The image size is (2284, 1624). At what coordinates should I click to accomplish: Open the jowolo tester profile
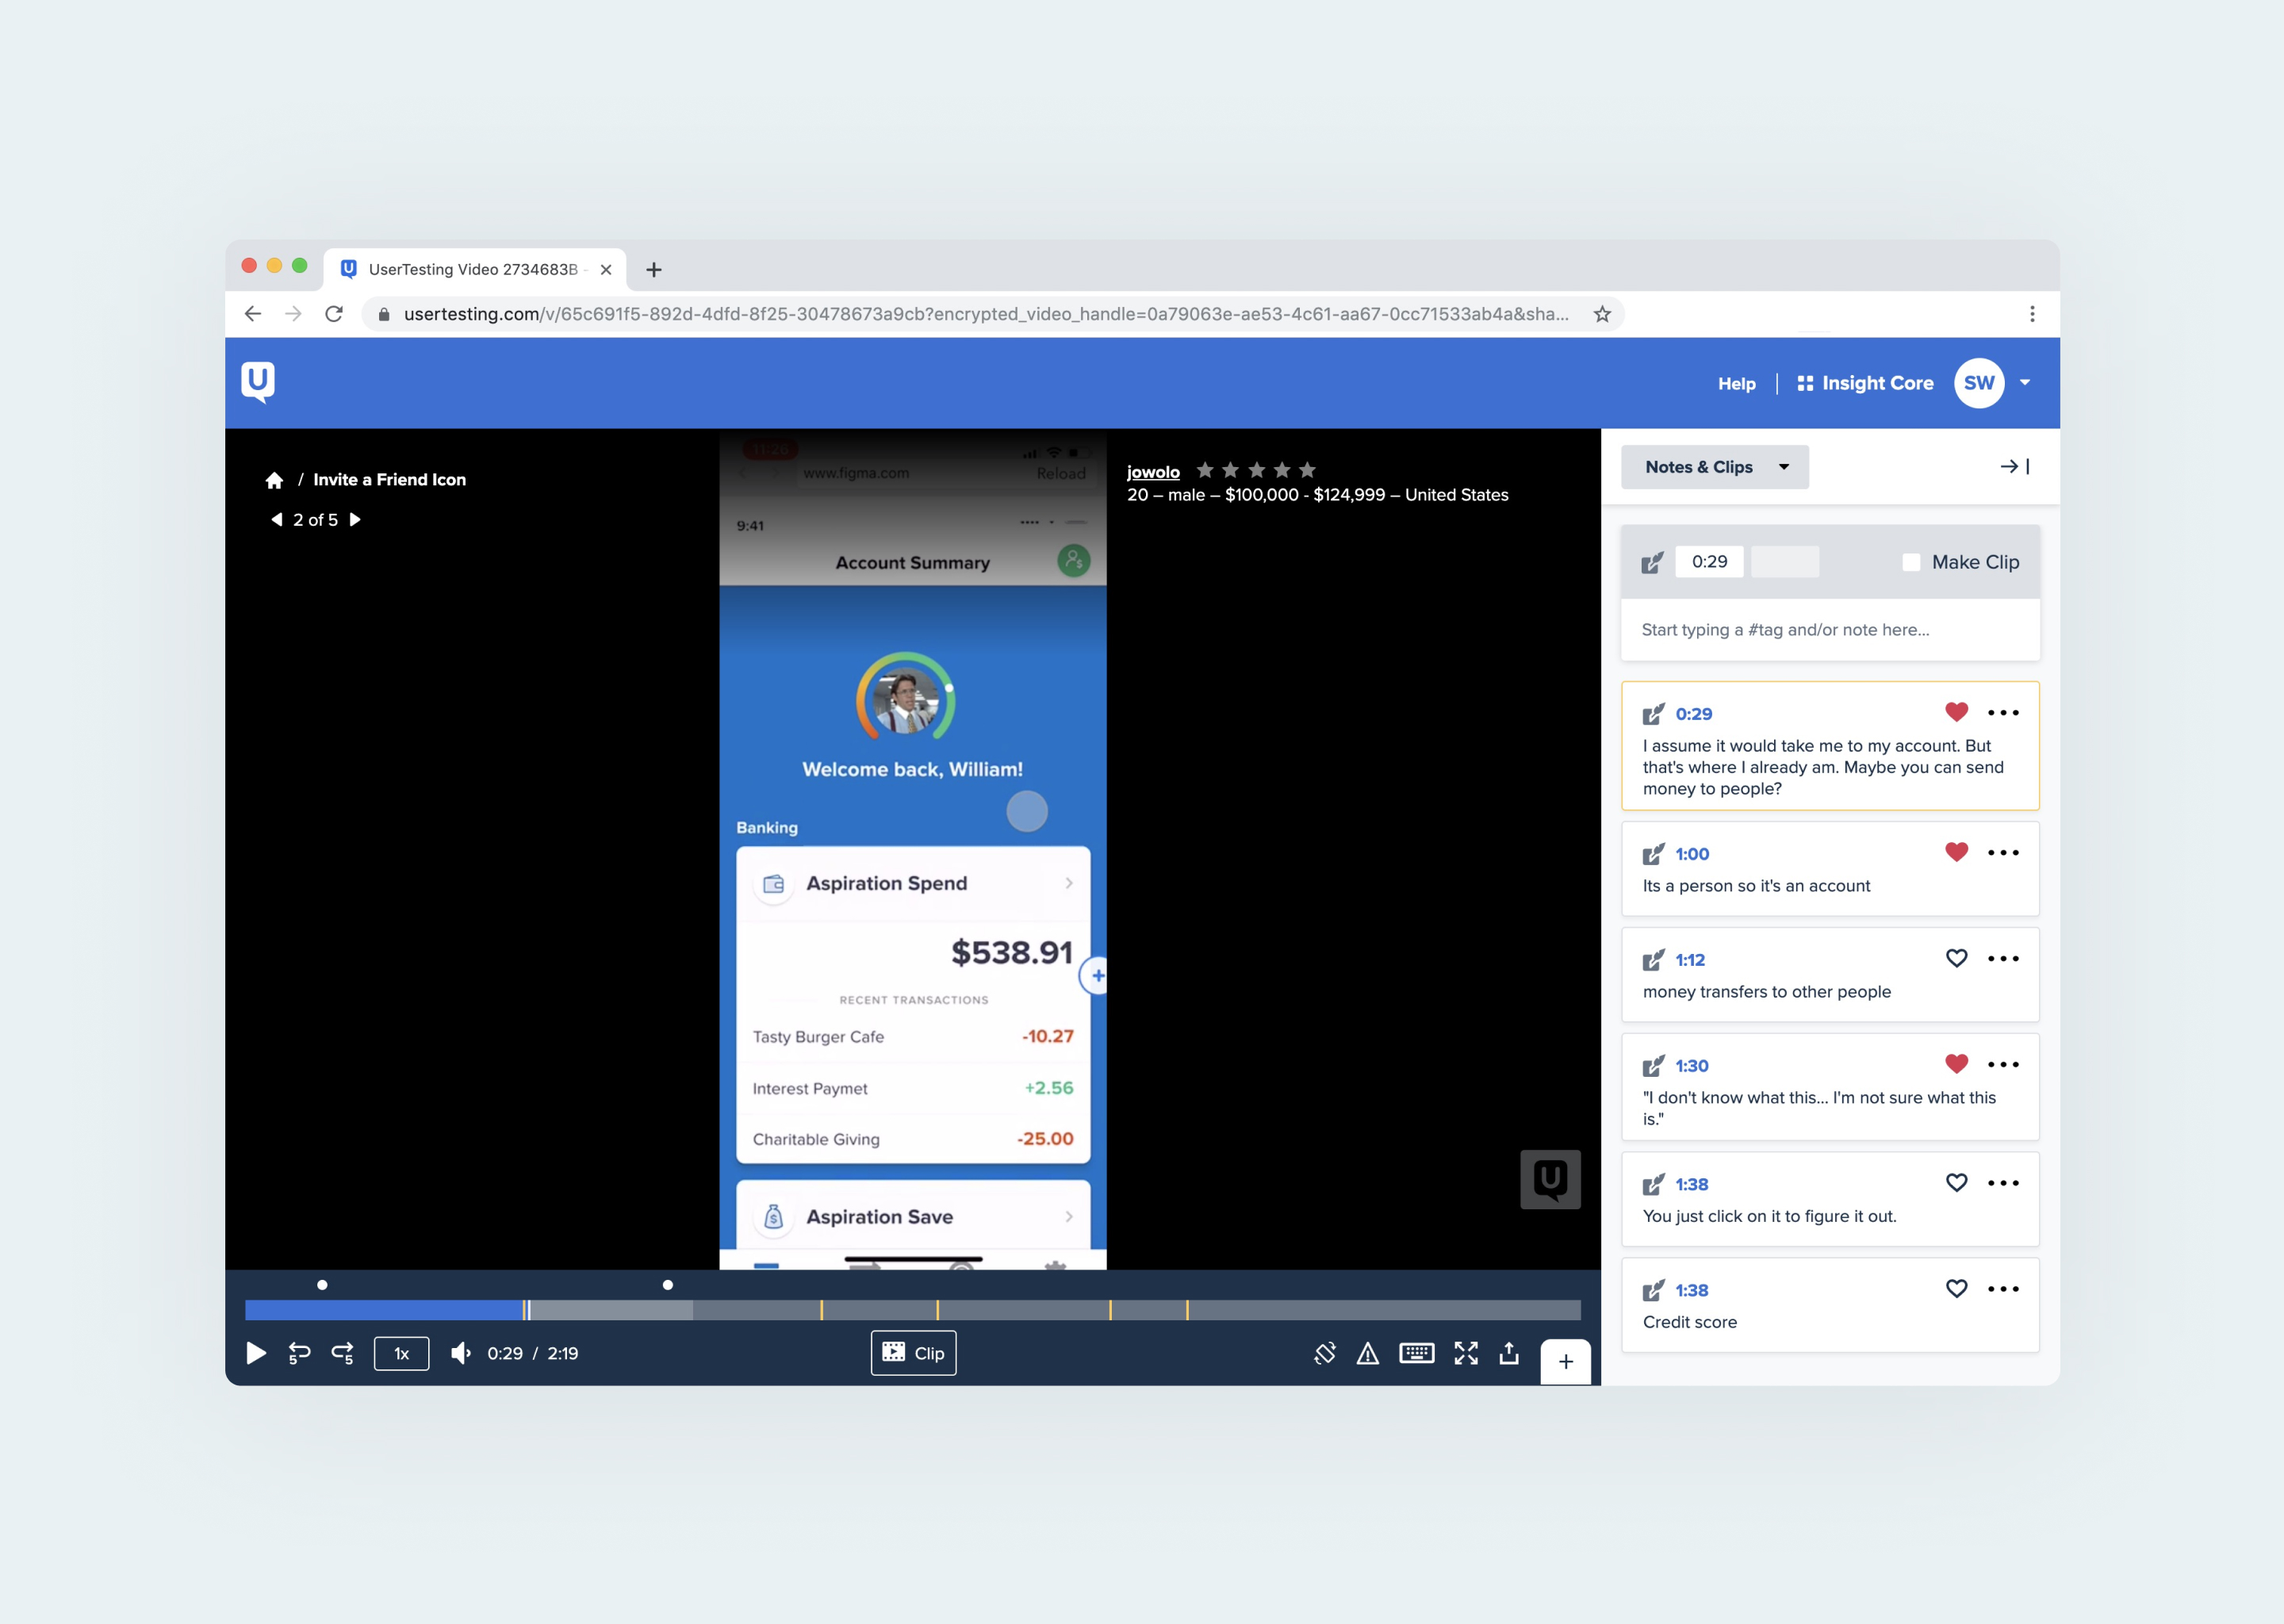[x=1153, y=472]
